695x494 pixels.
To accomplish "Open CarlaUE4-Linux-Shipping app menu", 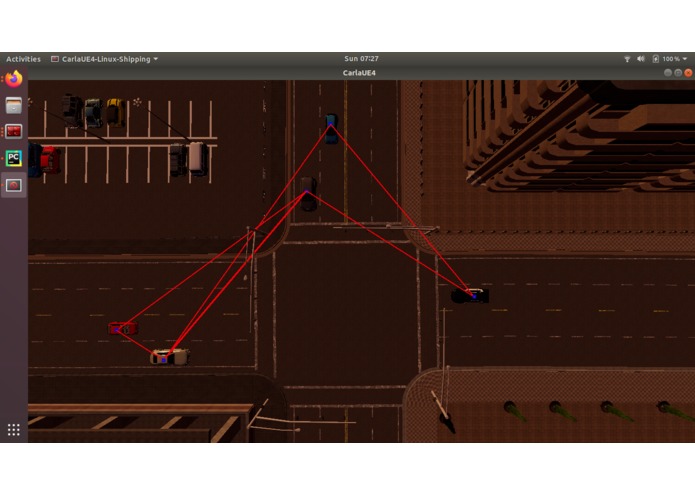I will tap(105, 59).
